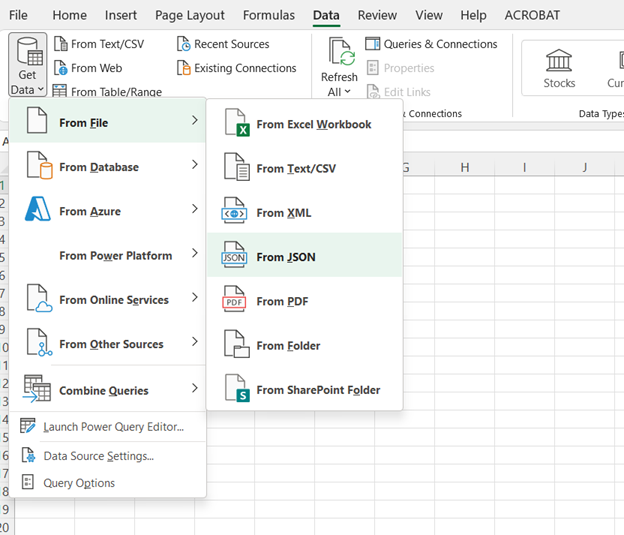This screenshot has height=535, width=624.
Task: Select From JSON submenu text
Action: (286, 257)
